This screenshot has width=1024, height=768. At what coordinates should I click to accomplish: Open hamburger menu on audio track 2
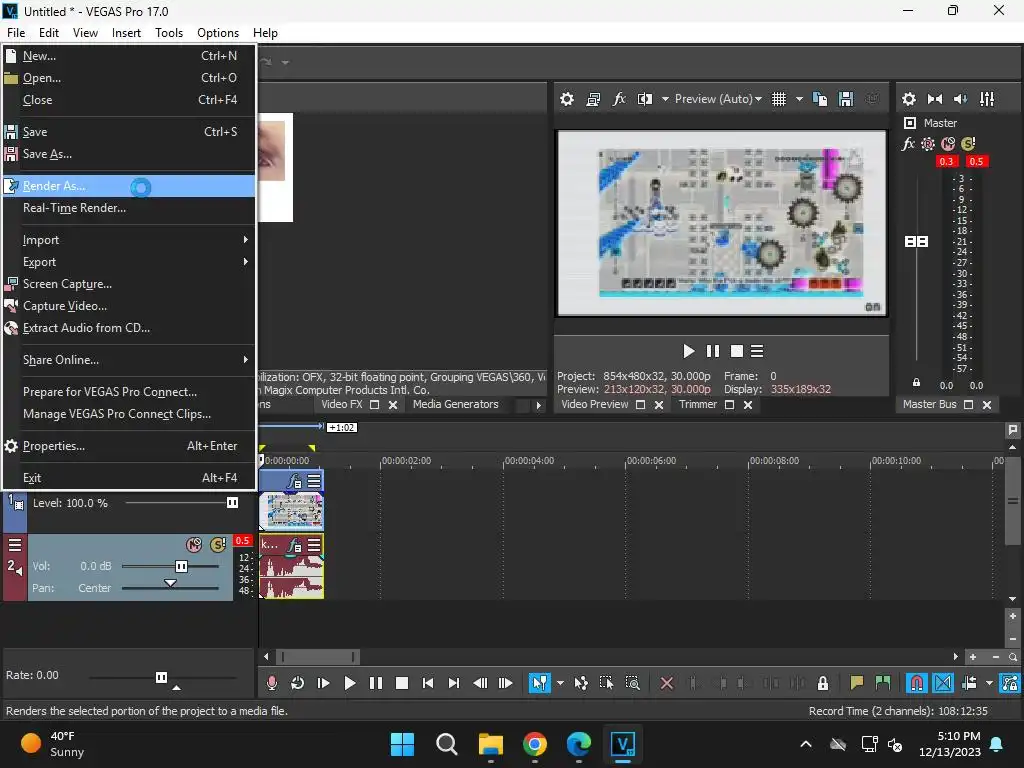[15, 545]
